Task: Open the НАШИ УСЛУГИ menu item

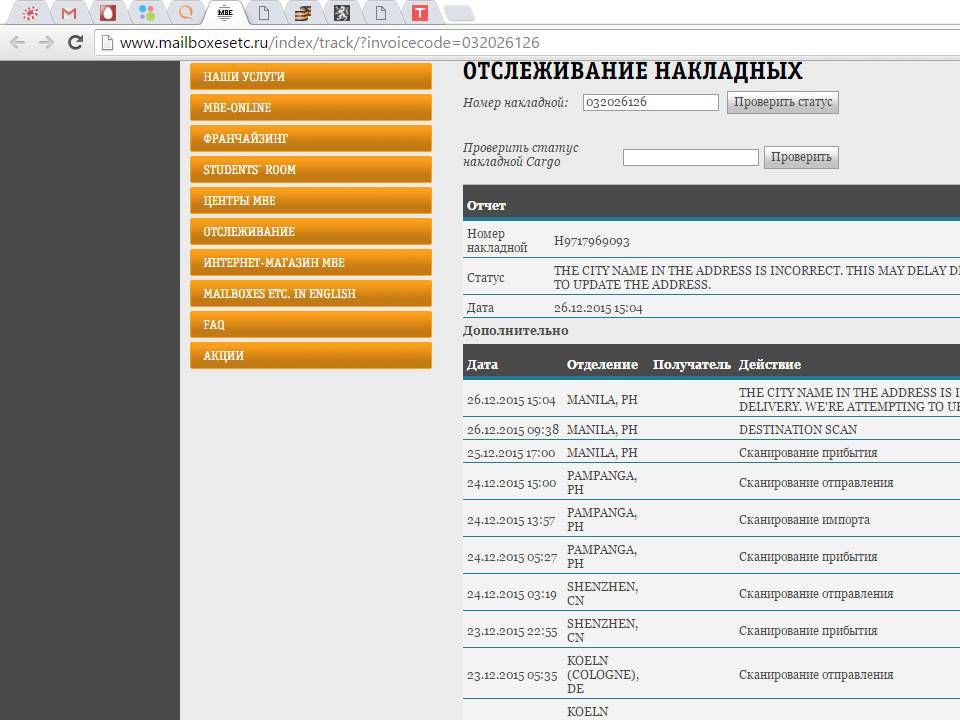Action: click(310, 77)
